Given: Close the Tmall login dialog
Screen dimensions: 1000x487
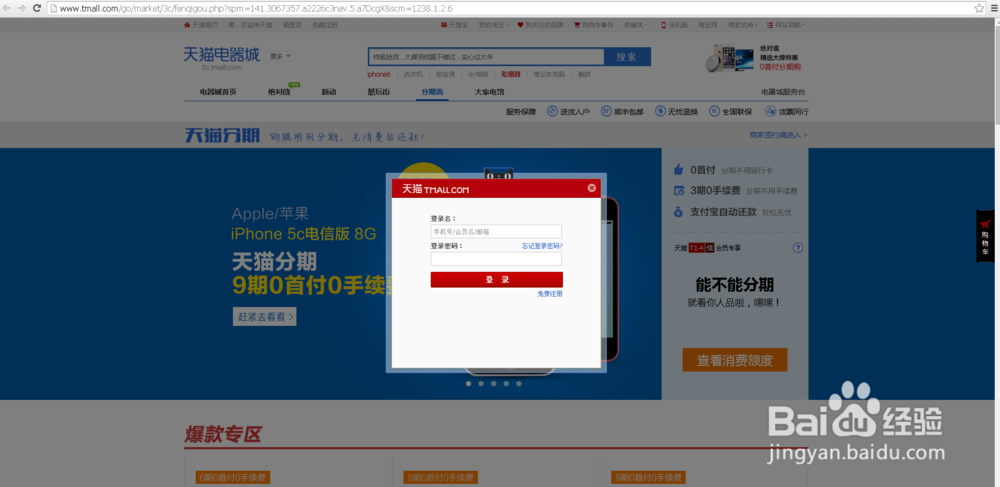Looking at the screenshot, I should (591, 188).
